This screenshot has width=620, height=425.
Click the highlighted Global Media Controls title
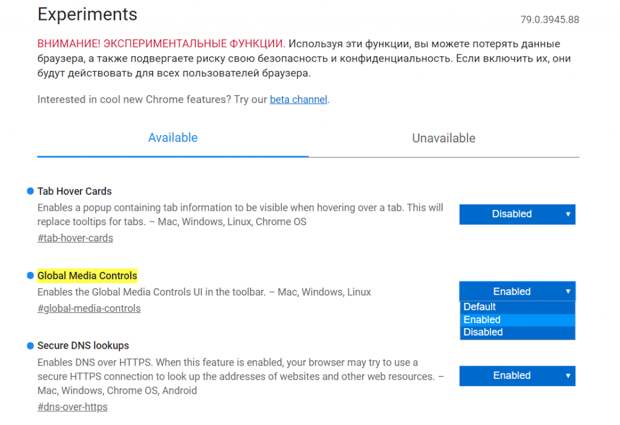tap(87, 276)
